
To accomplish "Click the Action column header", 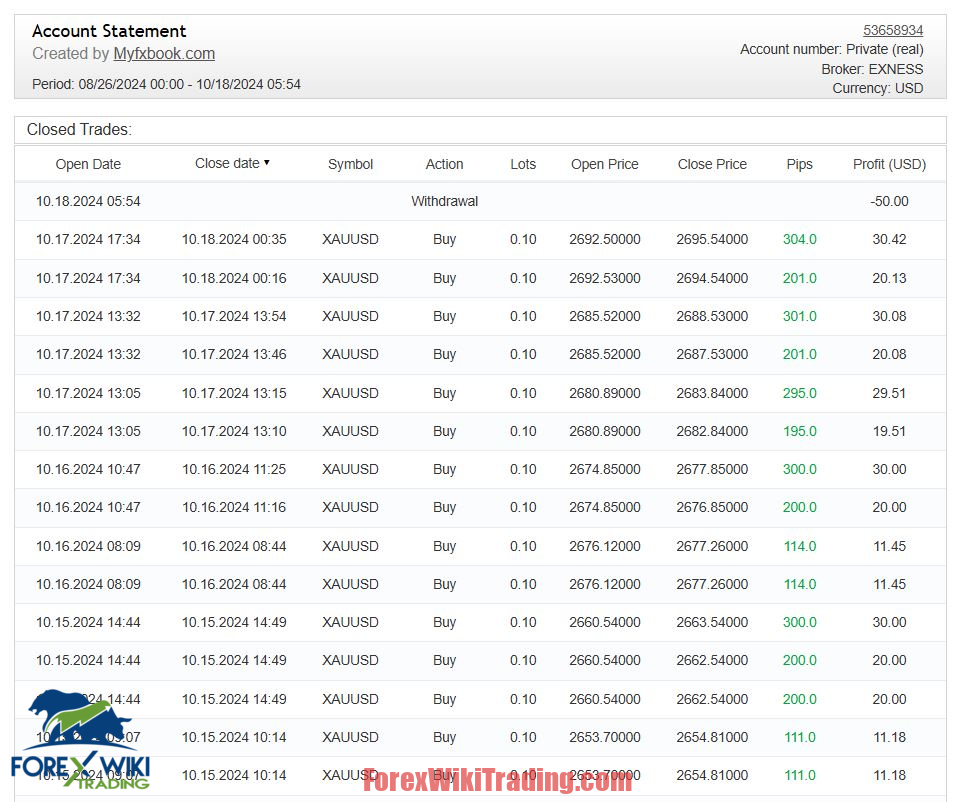I will coord(444,164).
